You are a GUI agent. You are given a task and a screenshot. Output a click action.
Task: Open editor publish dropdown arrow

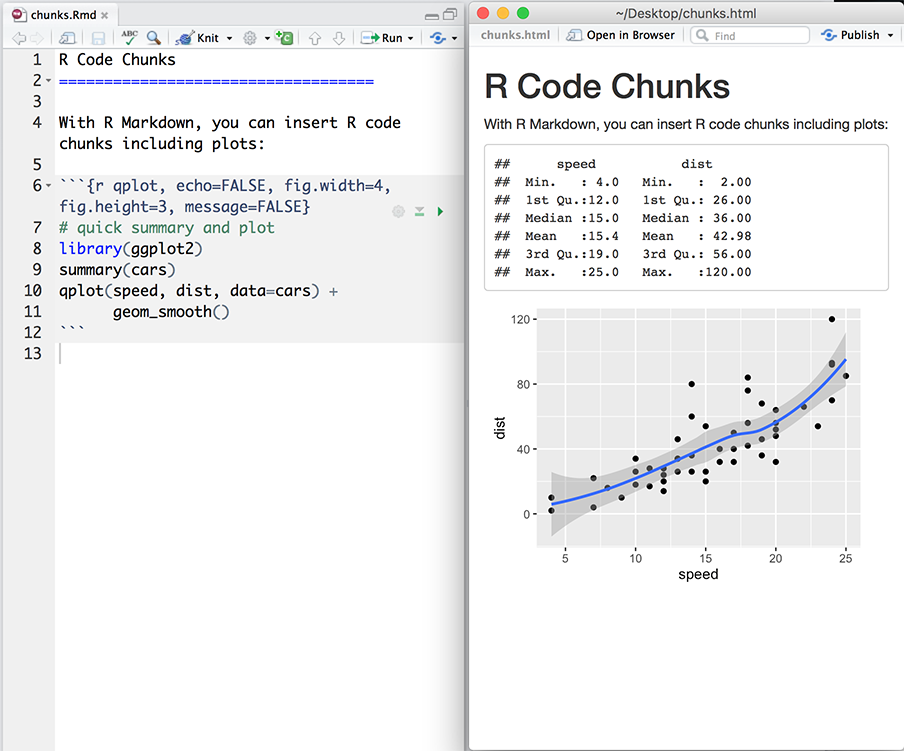pyautogui.click(x=454, y=39)
